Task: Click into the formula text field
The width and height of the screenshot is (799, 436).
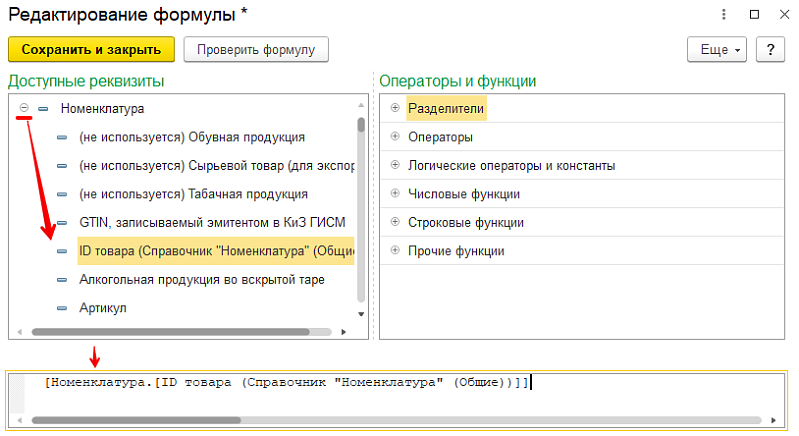Action: coord(403,395)
